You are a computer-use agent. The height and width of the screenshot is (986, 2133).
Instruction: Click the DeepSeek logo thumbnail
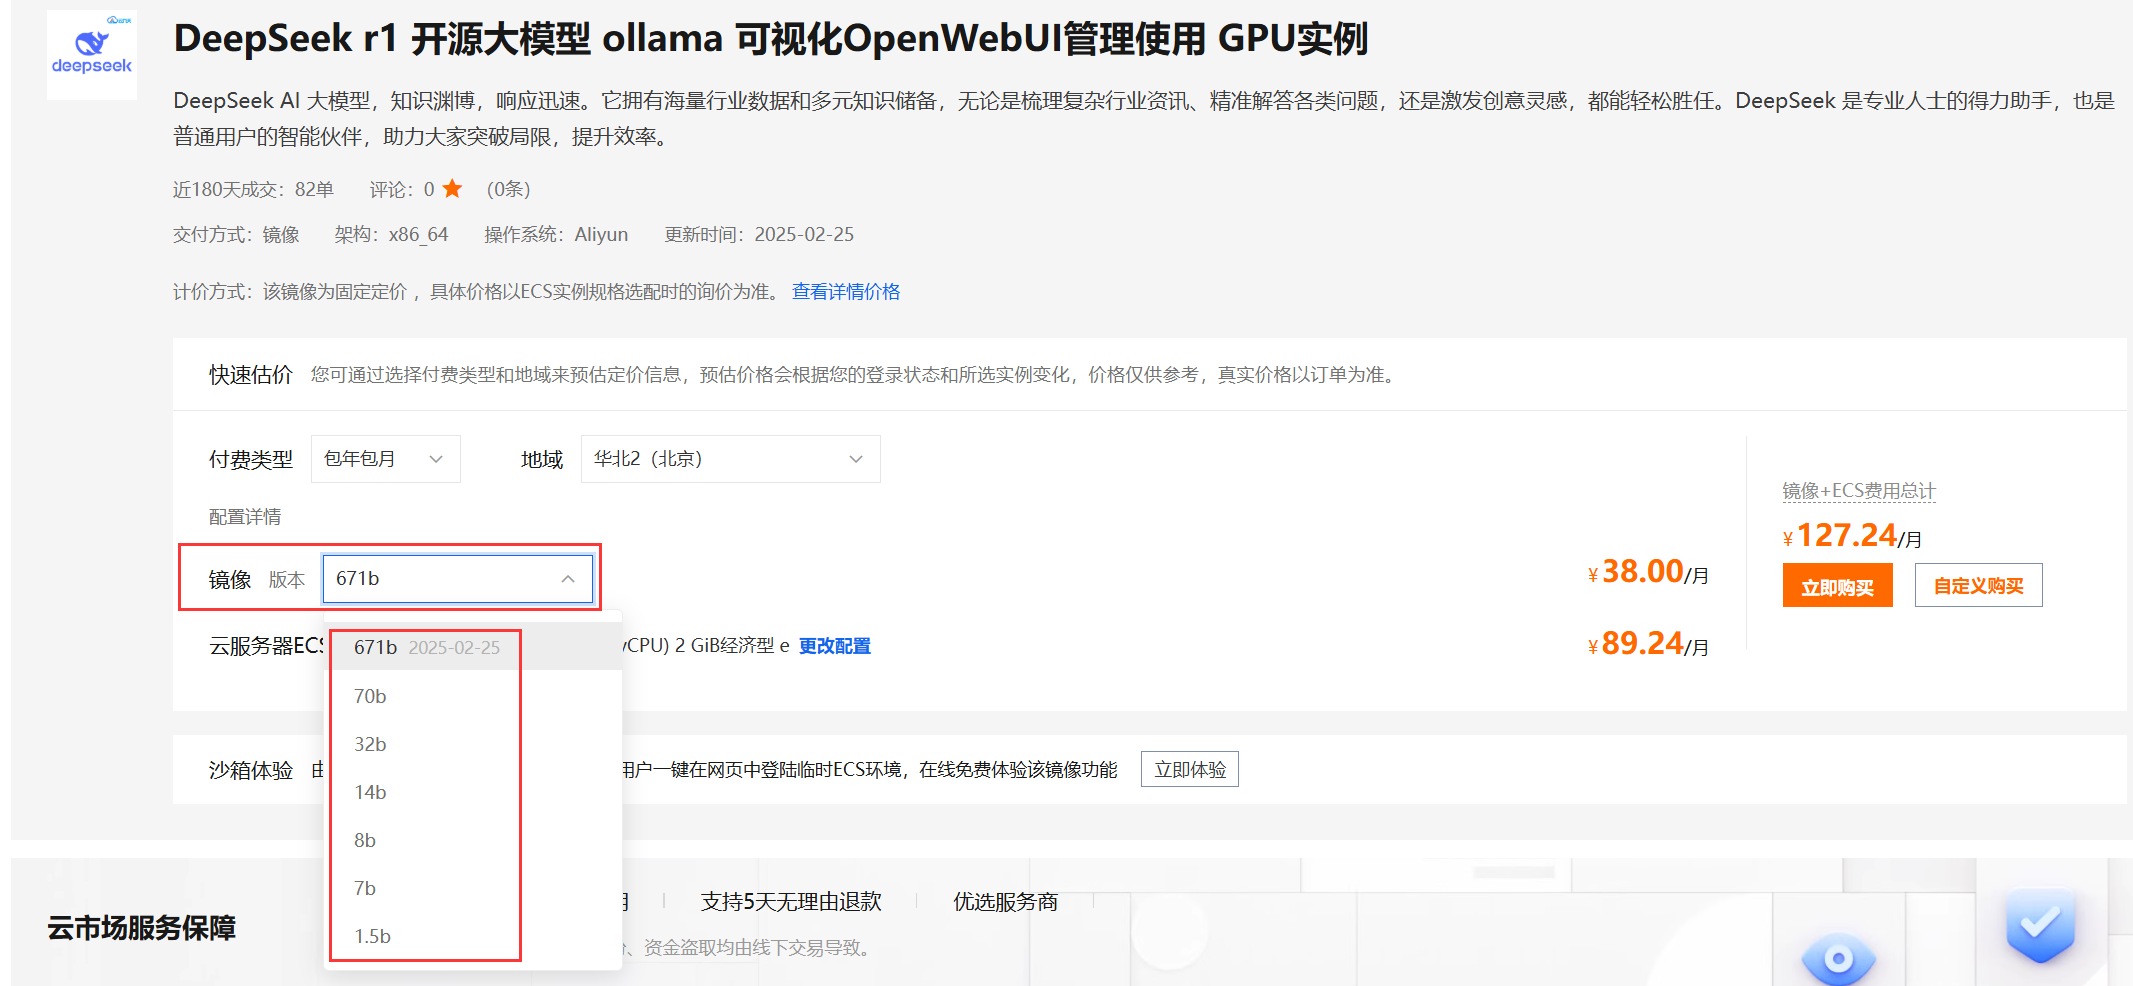[92, 54]
